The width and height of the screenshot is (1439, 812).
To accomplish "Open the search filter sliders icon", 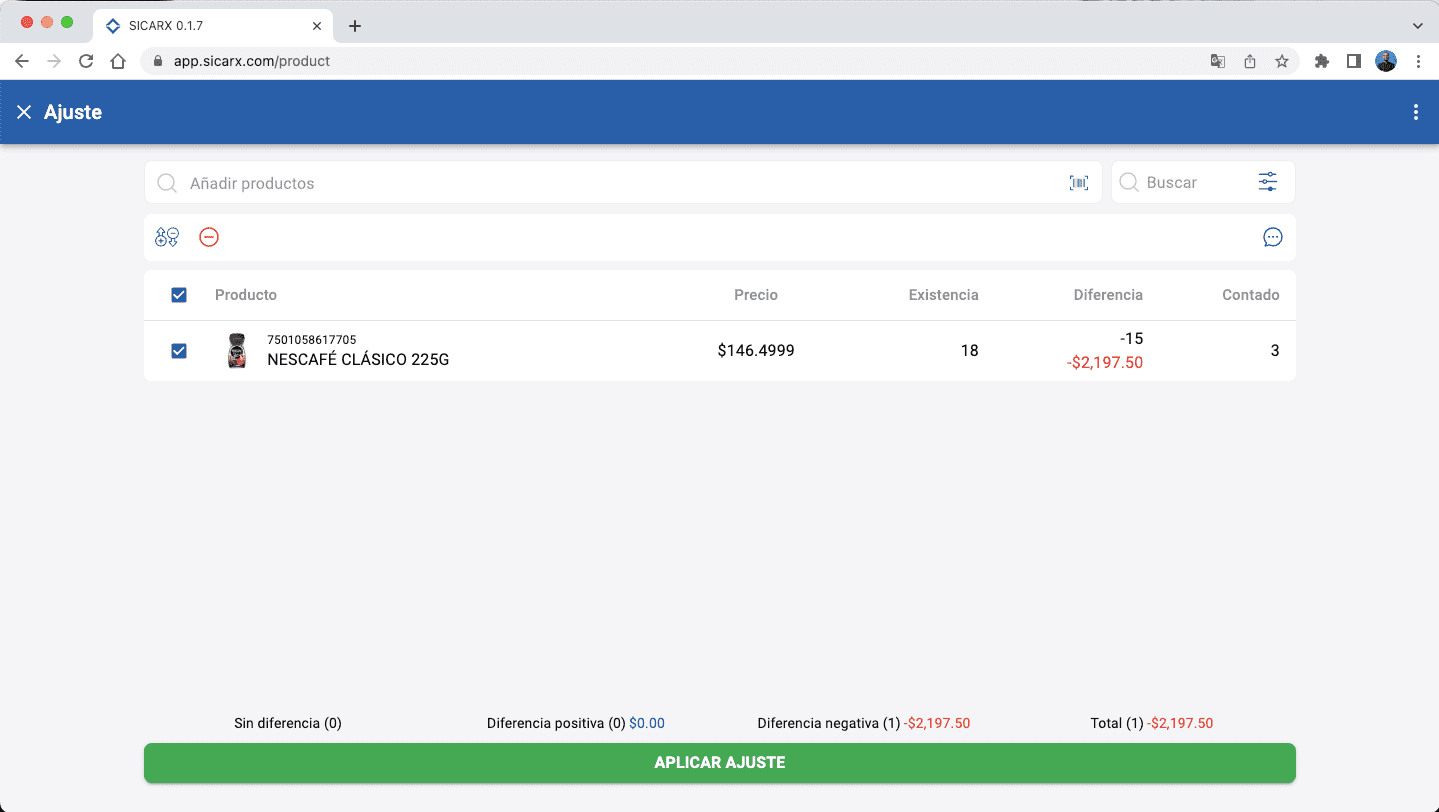I will pos(1267,181).
